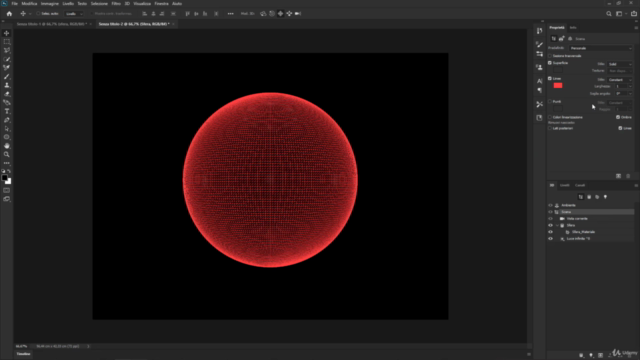Toggle the Superficie checkbox
The image size is (640, 360).
550,63
